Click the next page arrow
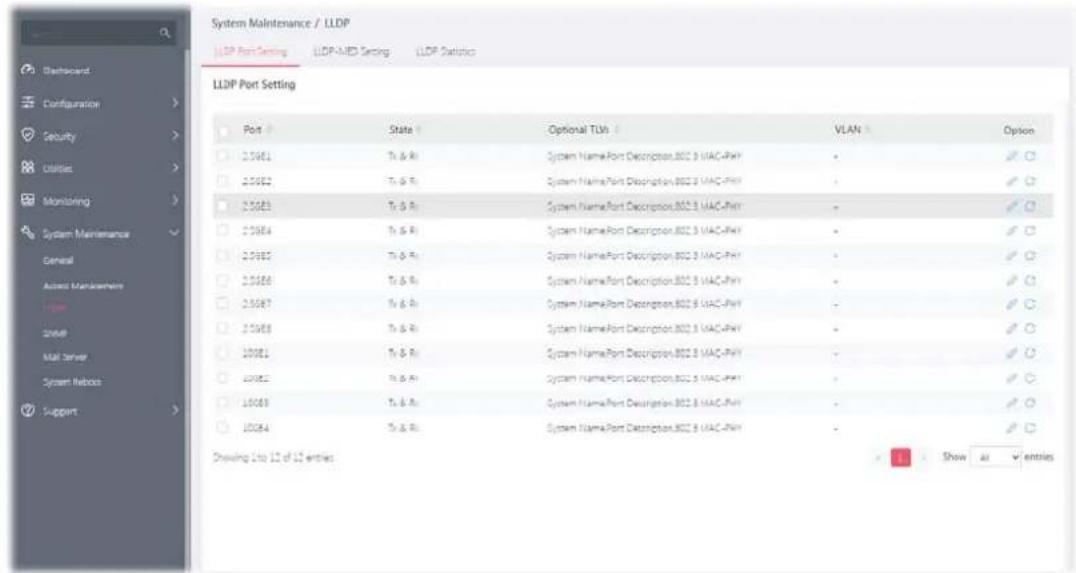Image resolution: width=1076 pixels, height=573 pixels. click(924, 457)
